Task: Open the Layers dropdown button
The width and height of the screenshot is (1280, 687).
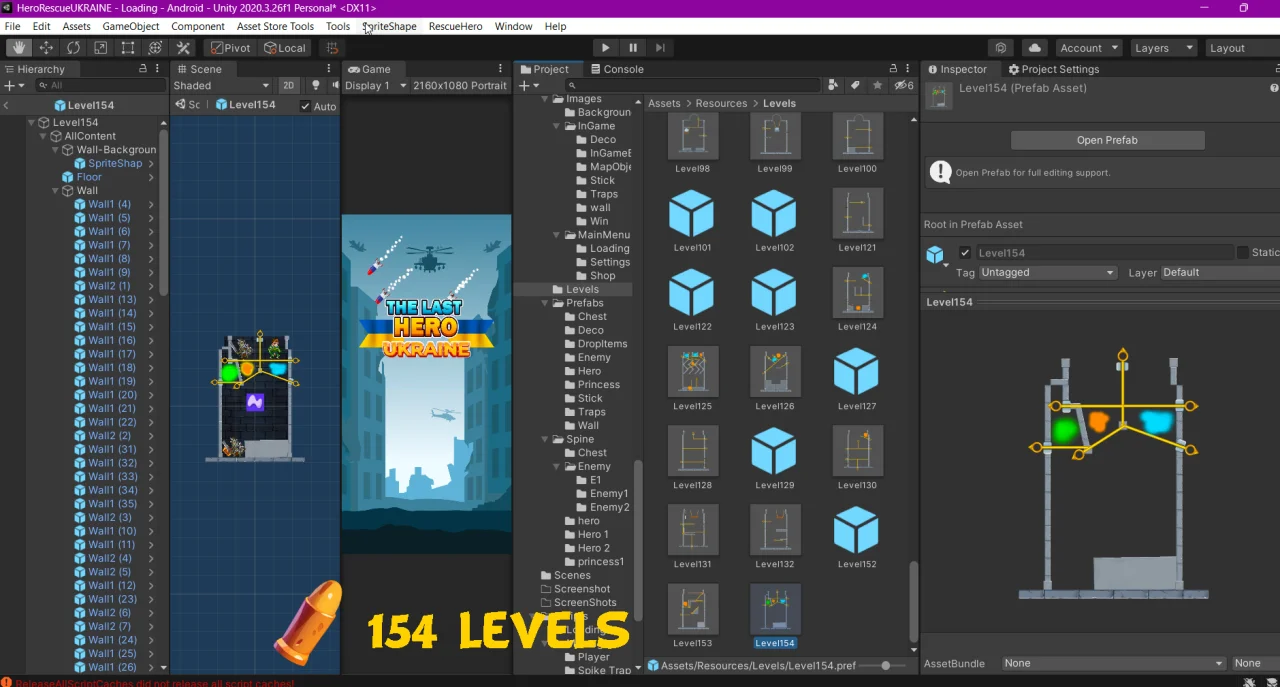Action: pyautogui.click(x=1162, y=48)
